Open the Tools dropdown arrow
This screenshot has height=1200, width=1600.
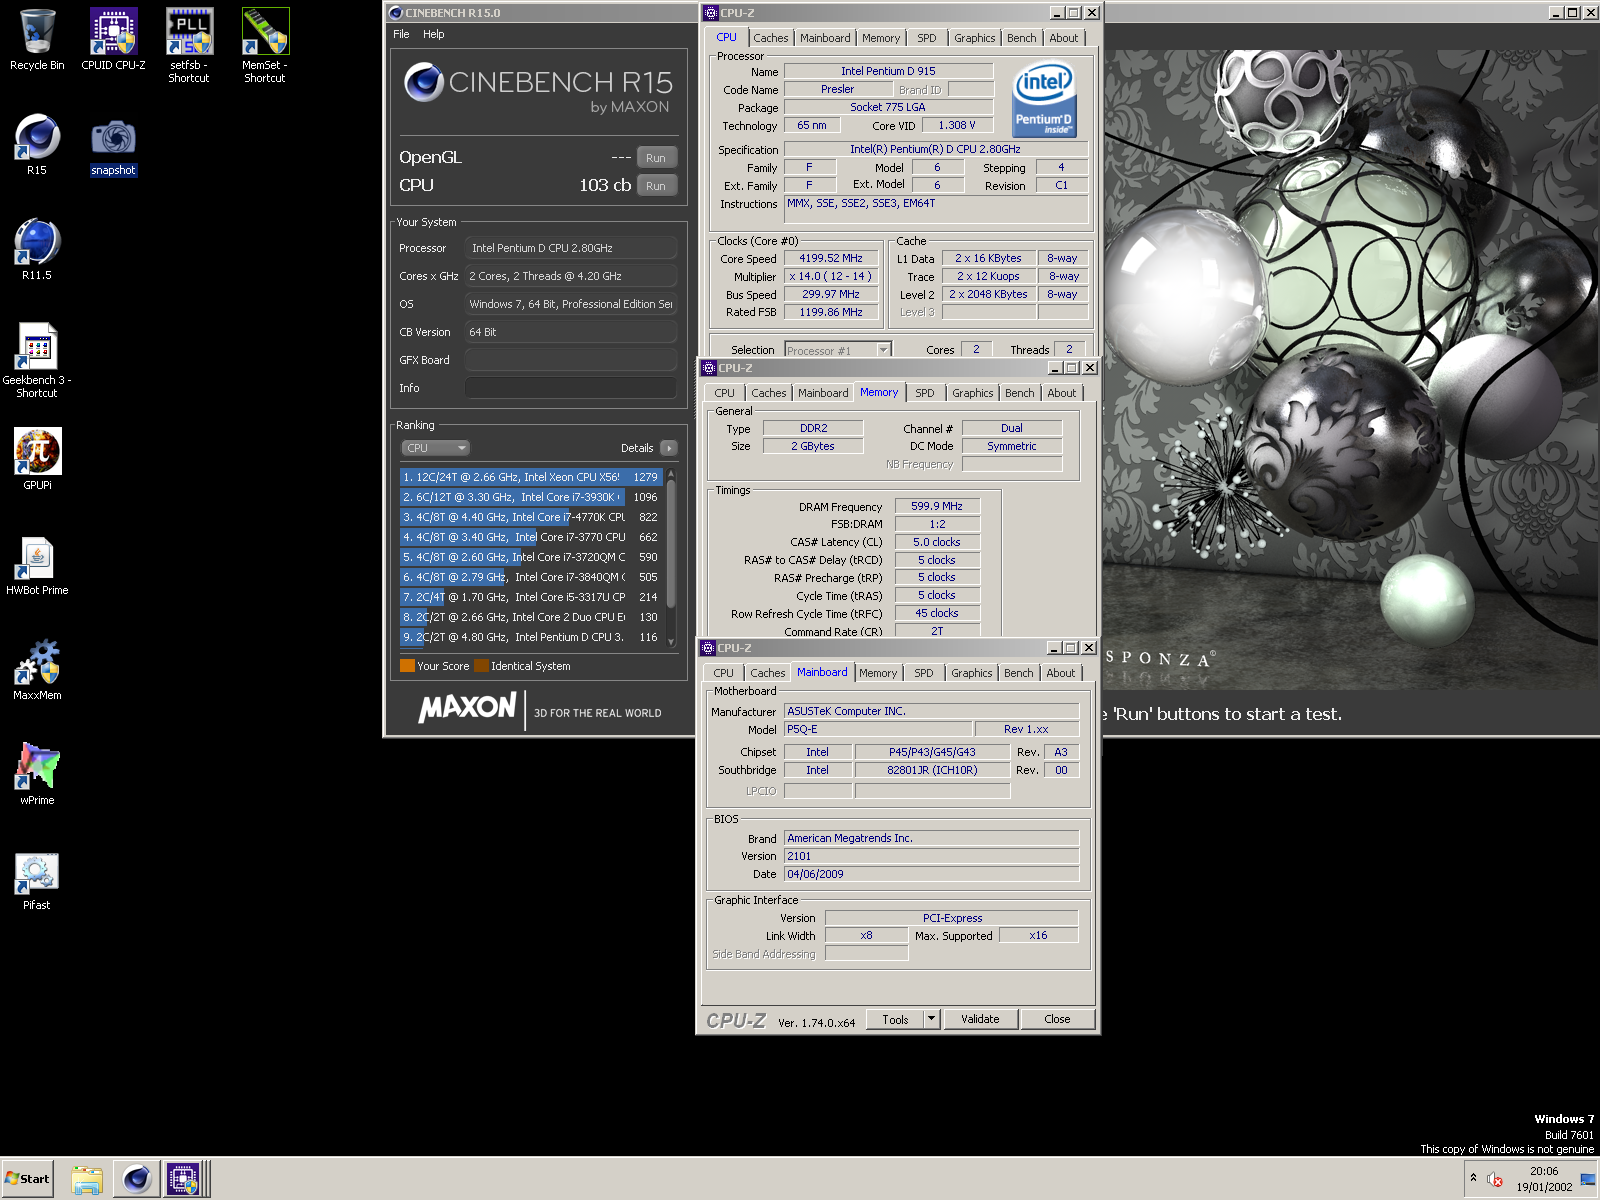[x=932, y=1019]
